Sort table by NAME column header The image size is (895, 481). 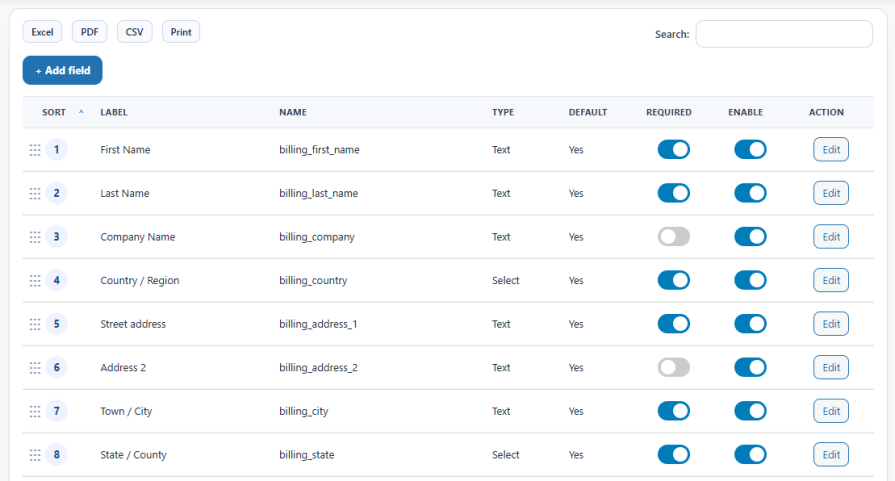293,112
